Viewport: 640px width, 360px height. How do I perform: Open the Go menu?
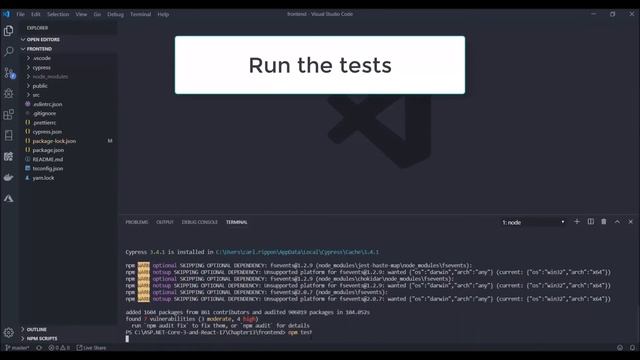click(x=97, y=14)
